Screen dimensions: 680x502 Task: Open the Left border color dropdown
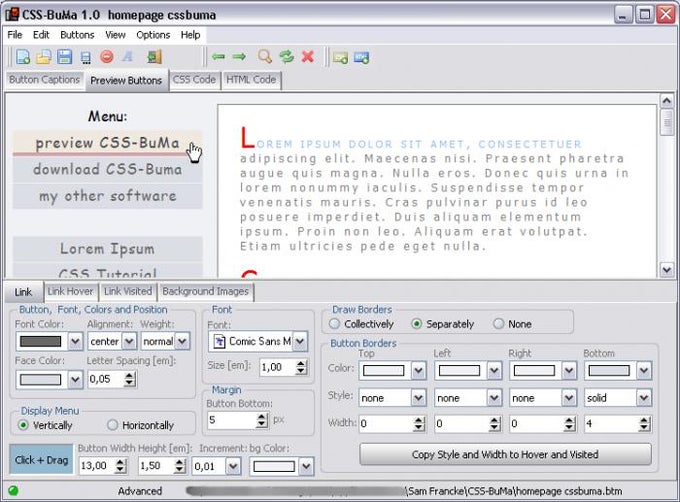pos(494,371)
